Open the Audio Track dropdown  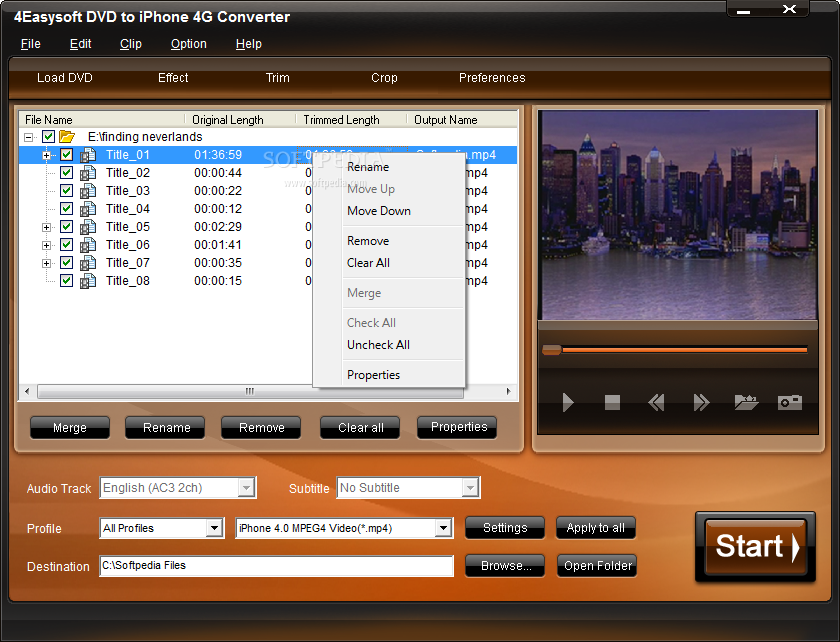pyautogui.click(x=246, y=488)
